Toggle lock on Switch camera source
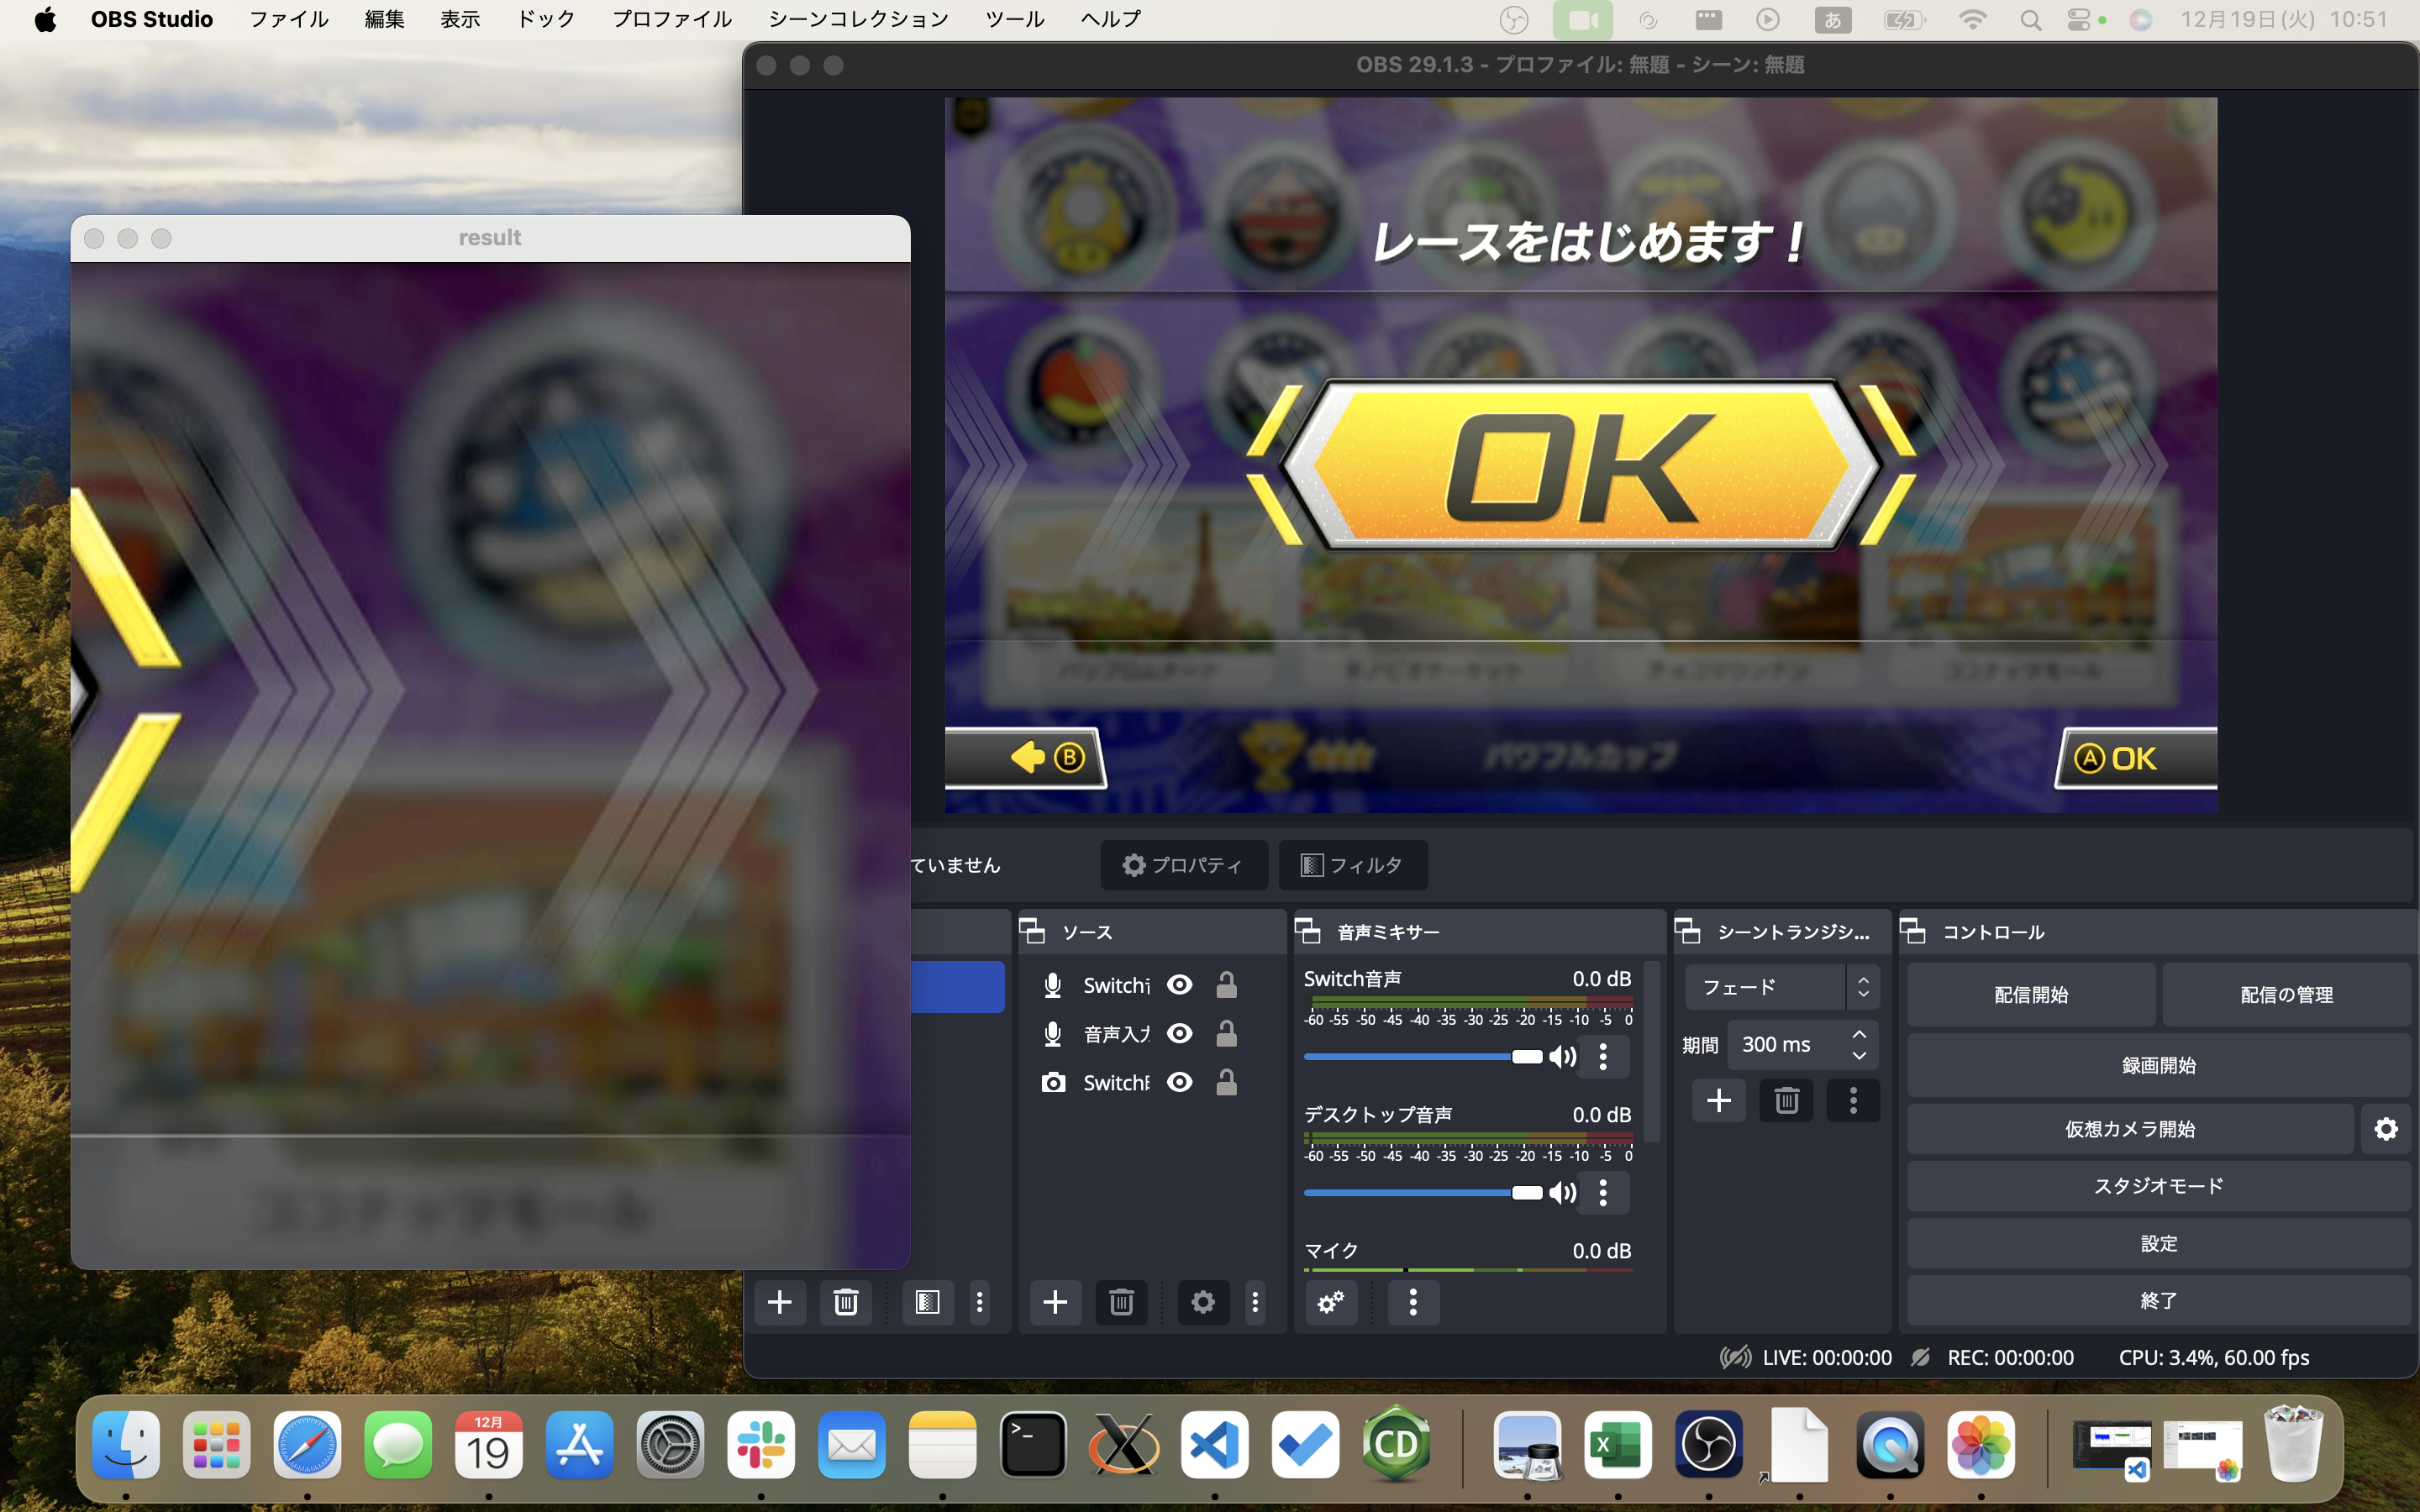The height and width of the screenshot is (1512, 2420). 1226,1083
